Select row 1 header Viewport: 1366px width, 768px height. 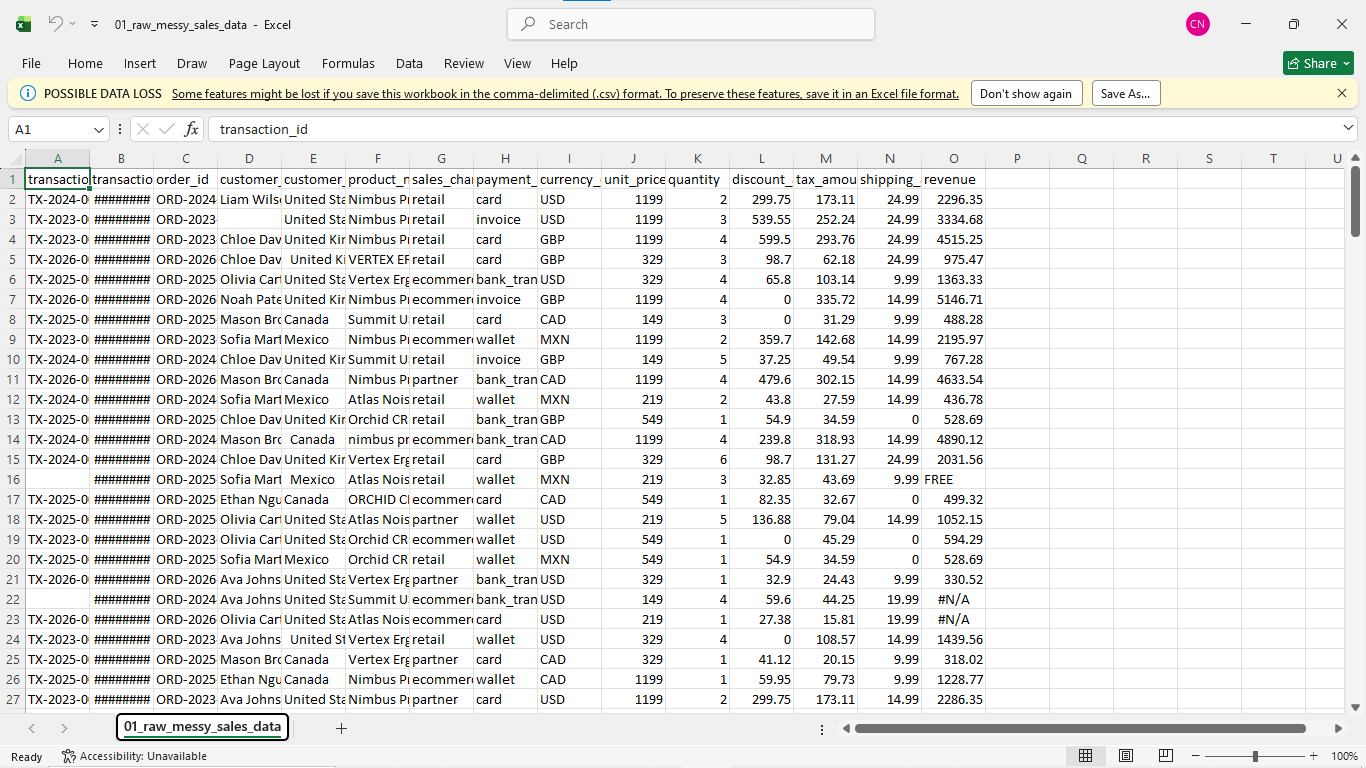click(x=13, y=179)
